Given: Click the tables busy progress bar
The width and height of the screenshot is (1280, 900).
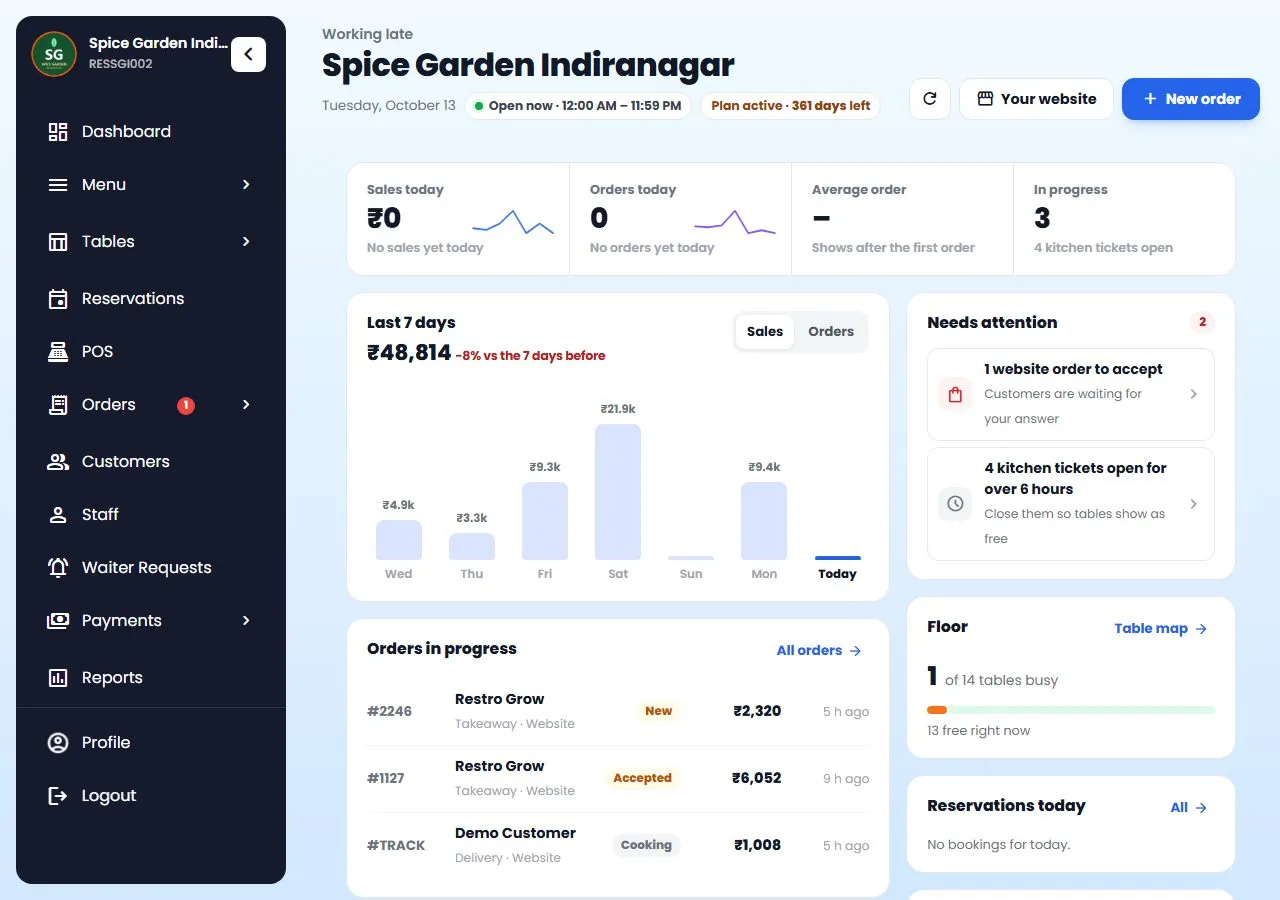Looking at the screenshot, I should (x=1071, y=710).
